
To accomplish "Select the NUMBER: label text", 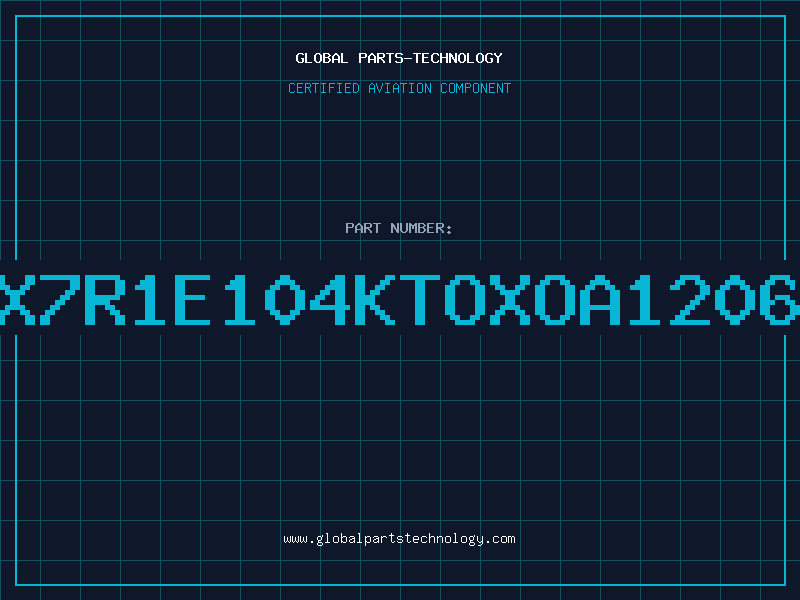I will (x=421, y=228).
